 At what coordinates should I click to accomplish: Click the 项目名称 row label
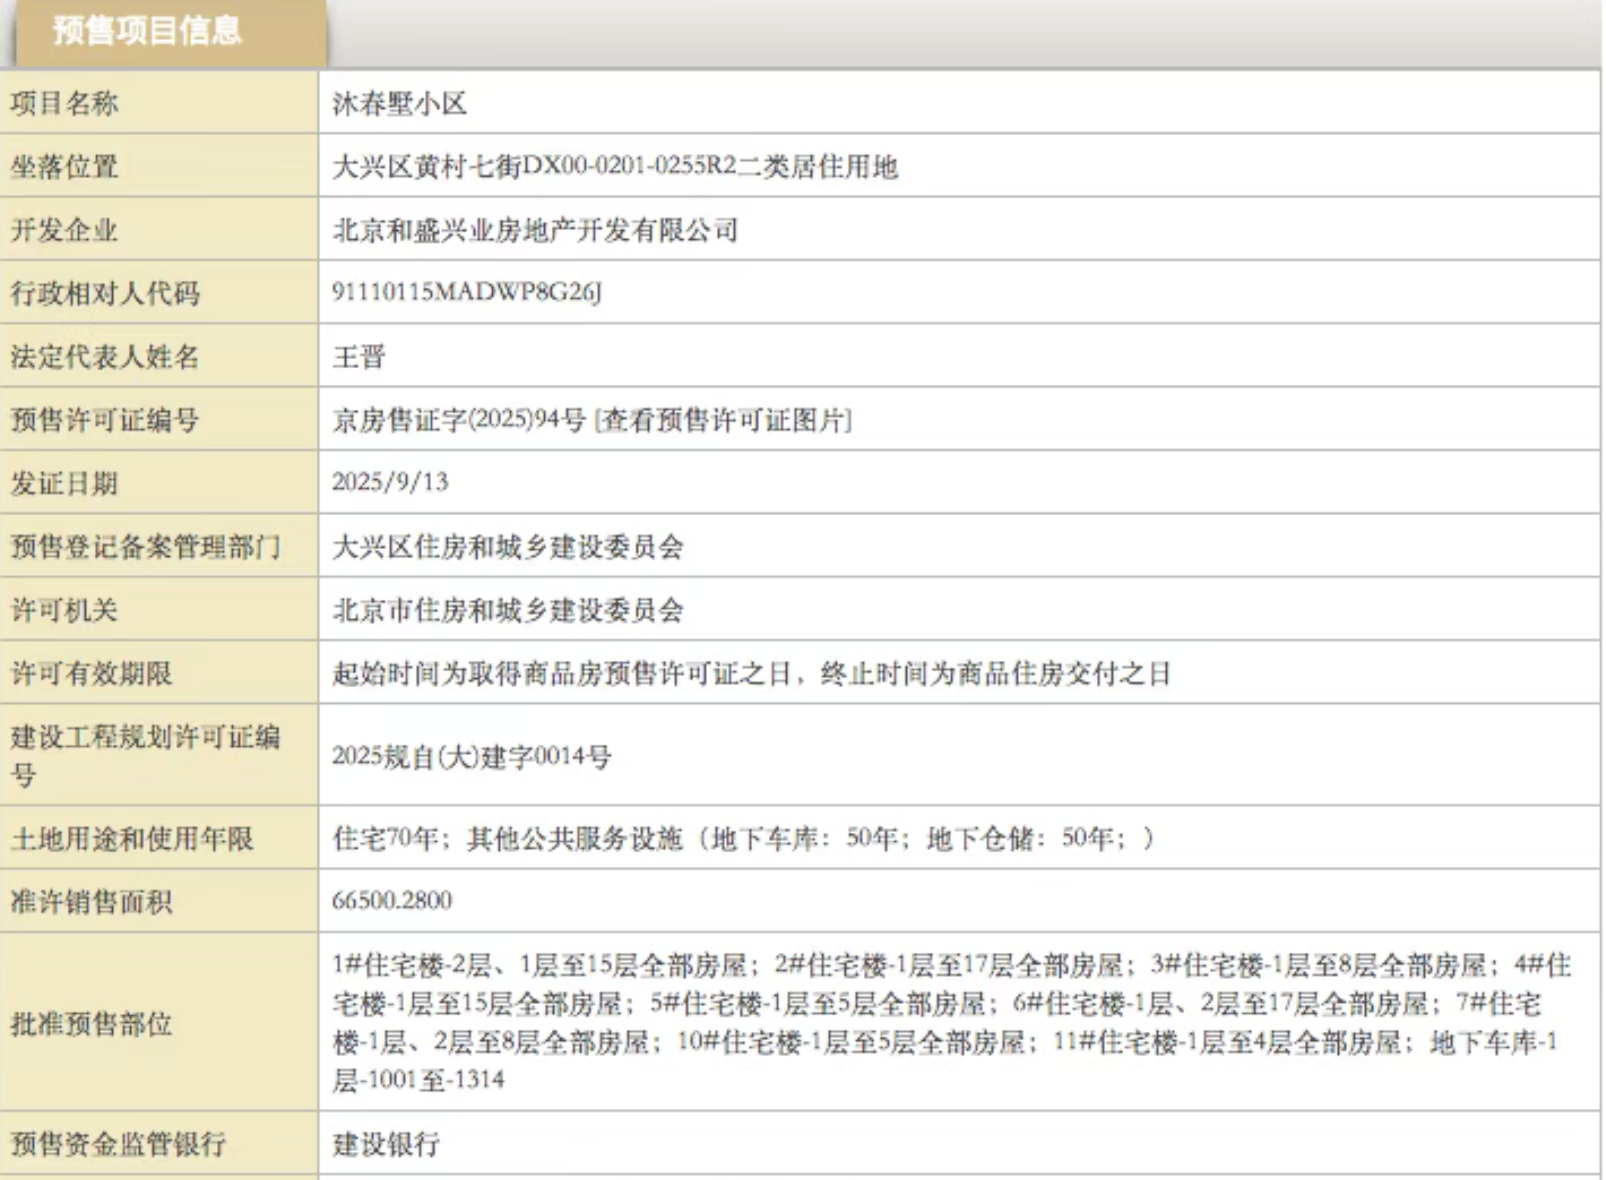click(64, 103)
